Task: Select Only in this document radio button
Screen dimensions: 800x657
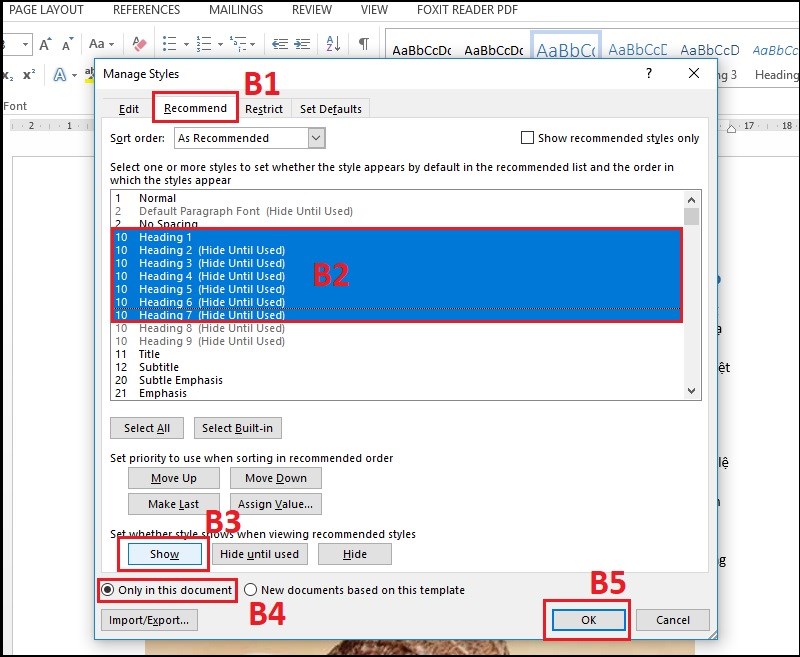Action: coord(108,590)
